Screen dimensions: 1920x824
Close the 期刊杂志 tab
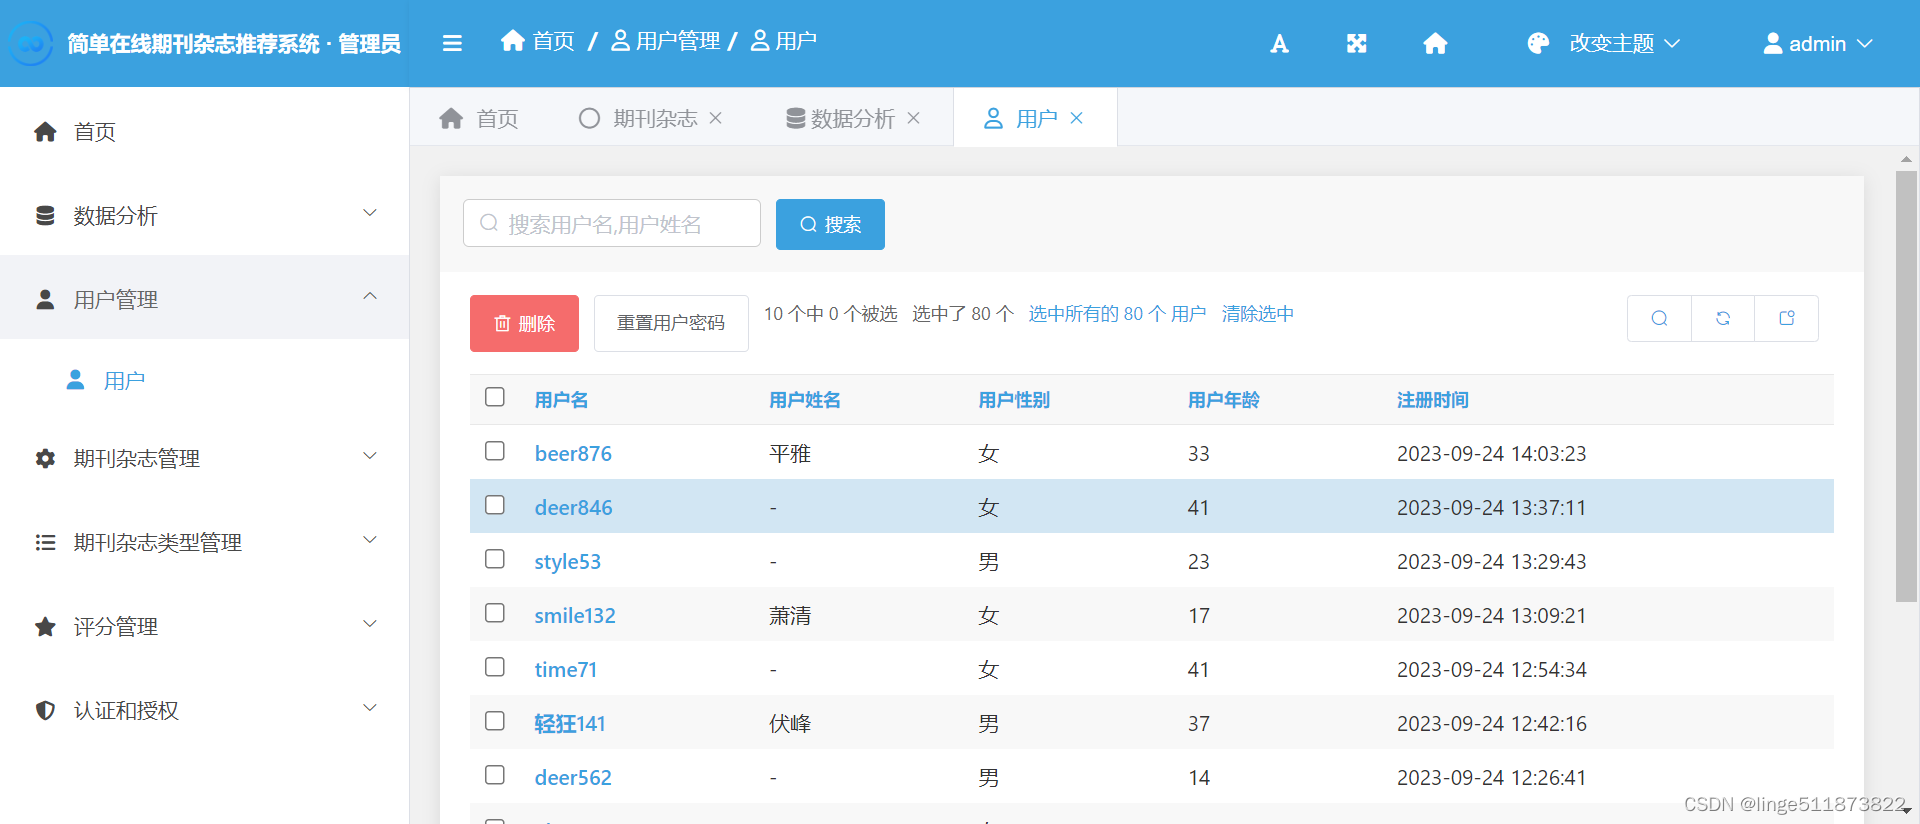716,118
